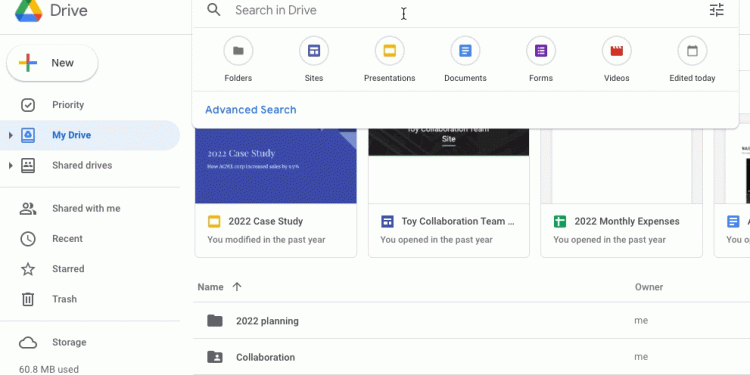The image size is (750, 375).
Task: Reverse sort order with Name arrow
Action: (x=237, y=287)
